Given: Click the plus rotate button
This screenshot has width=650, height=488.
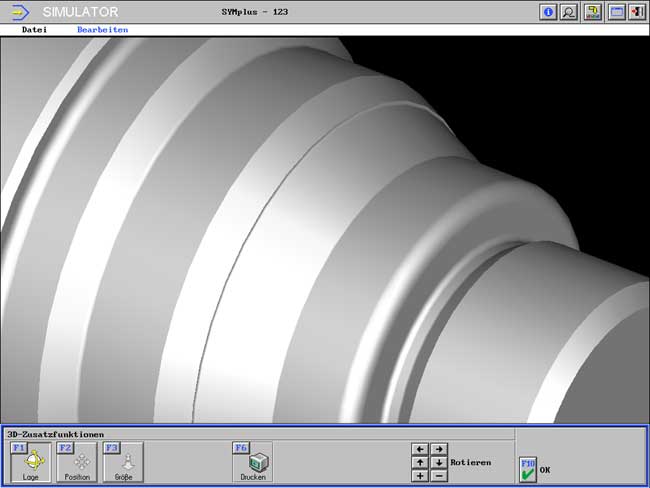Looking at the screenshot, I should [420, 476].
